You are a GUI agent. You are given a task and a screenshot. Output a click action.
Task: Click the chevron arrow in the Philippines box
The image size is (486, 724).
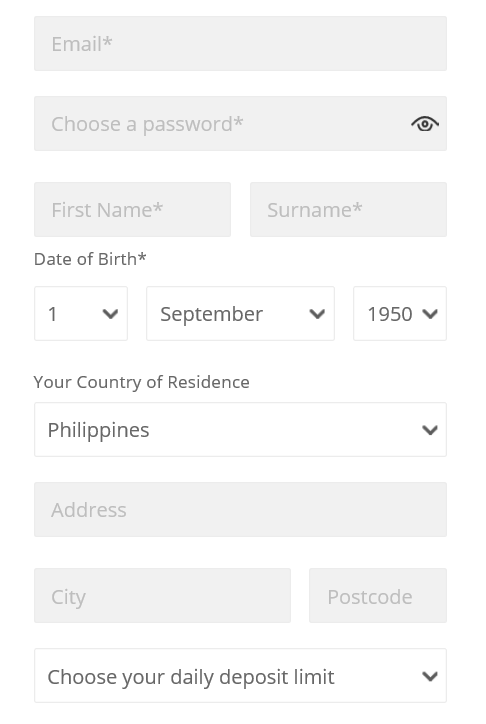click(x=430, y=430)
